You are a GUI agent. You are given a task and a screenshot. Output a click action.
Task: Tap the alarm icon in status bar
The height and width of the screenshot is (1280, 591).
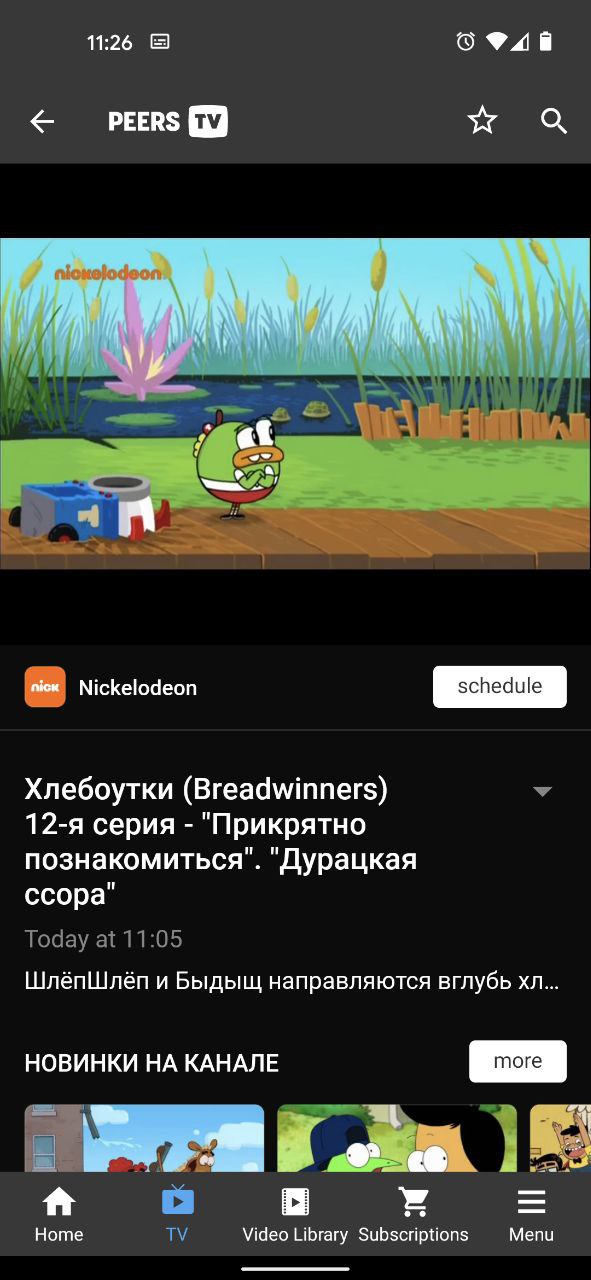coord(465,42)
